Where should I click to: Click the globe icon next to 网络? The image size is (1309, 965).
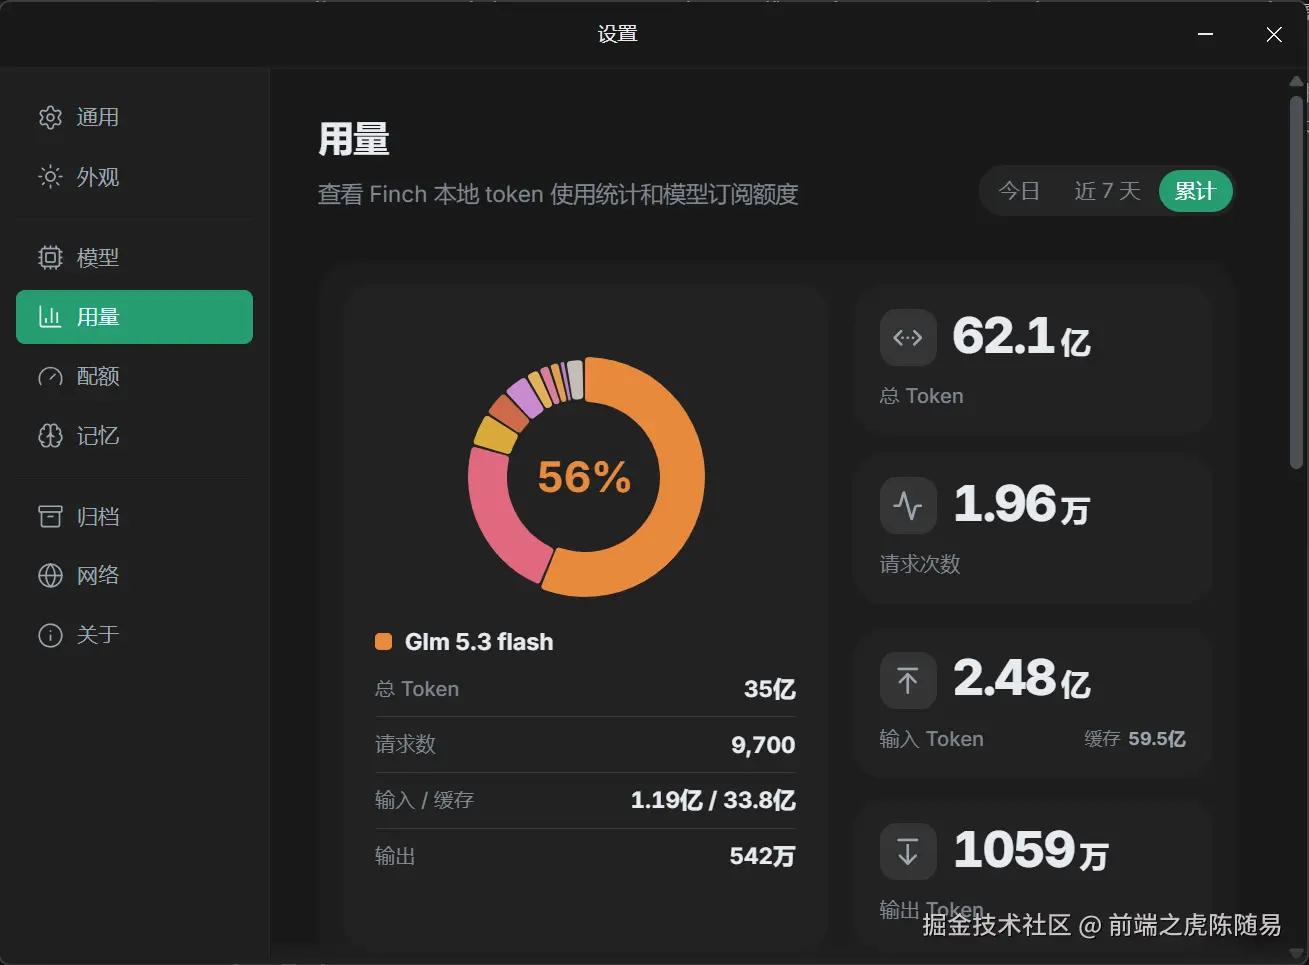(50, 575)
